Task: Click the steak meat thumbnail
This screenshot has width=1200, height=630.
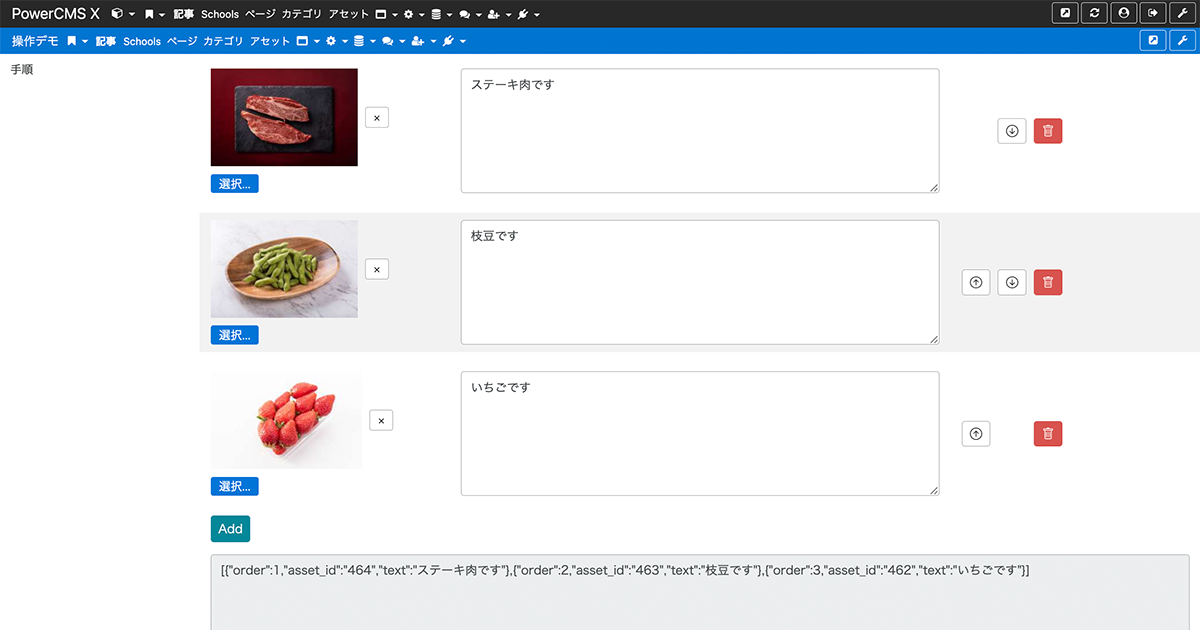Action: pos(284,117)
